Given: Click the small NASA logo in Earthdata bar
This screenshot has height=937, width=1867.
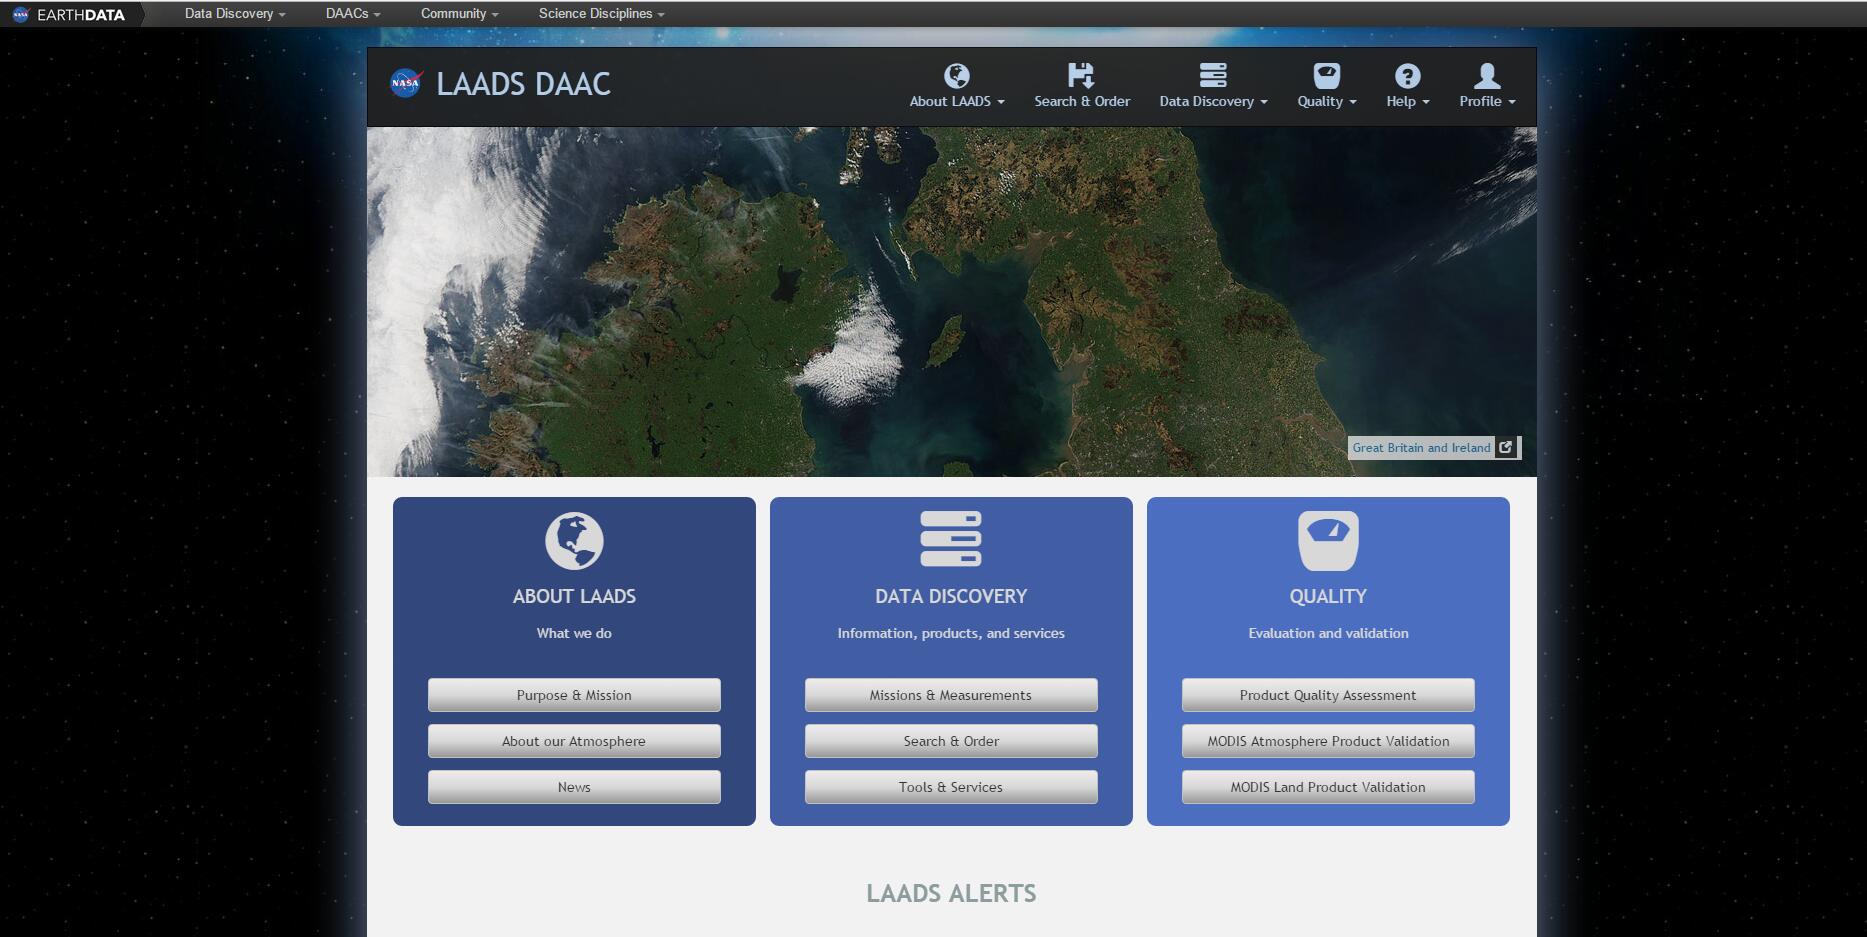Looking at the screenshot, I should (20, 14).
